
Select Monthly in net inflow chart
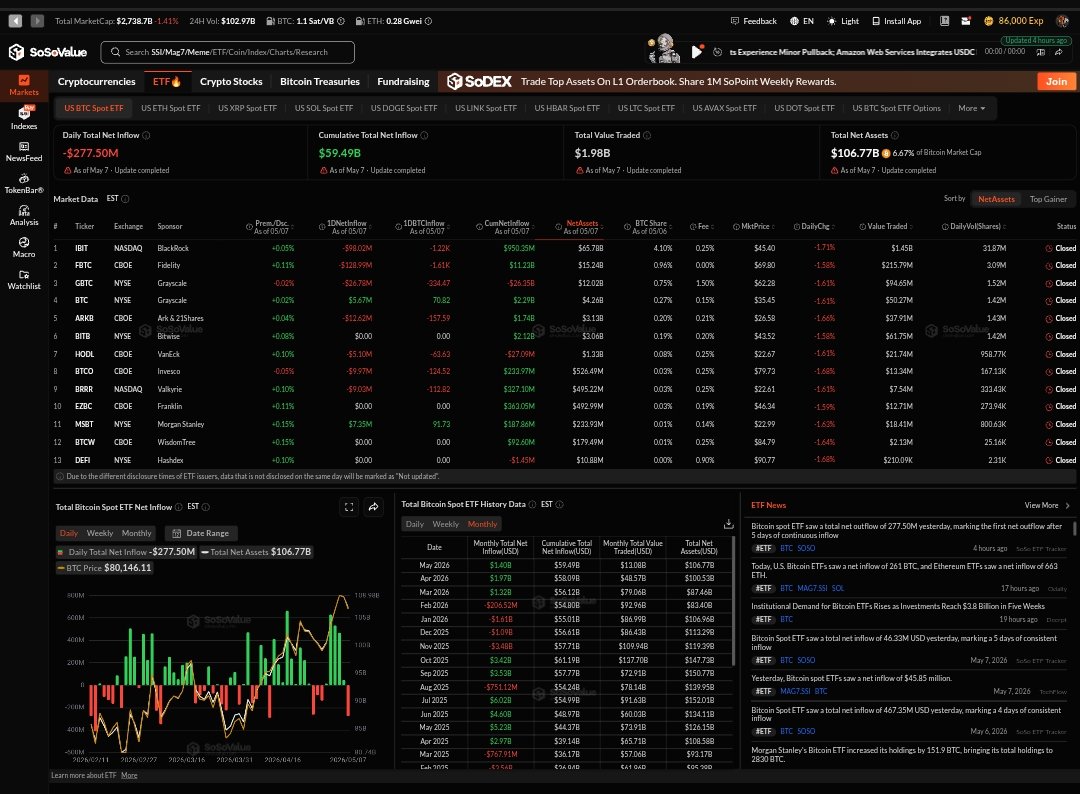136,533
